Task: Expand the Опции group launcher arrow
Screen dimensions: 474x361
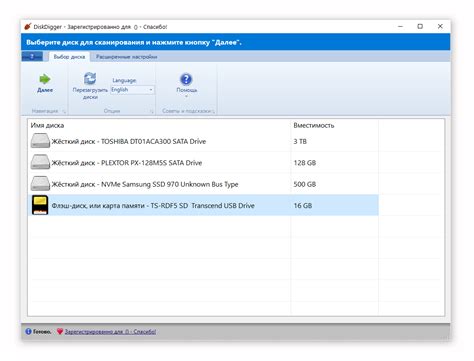Action: [x=151, y=111]
